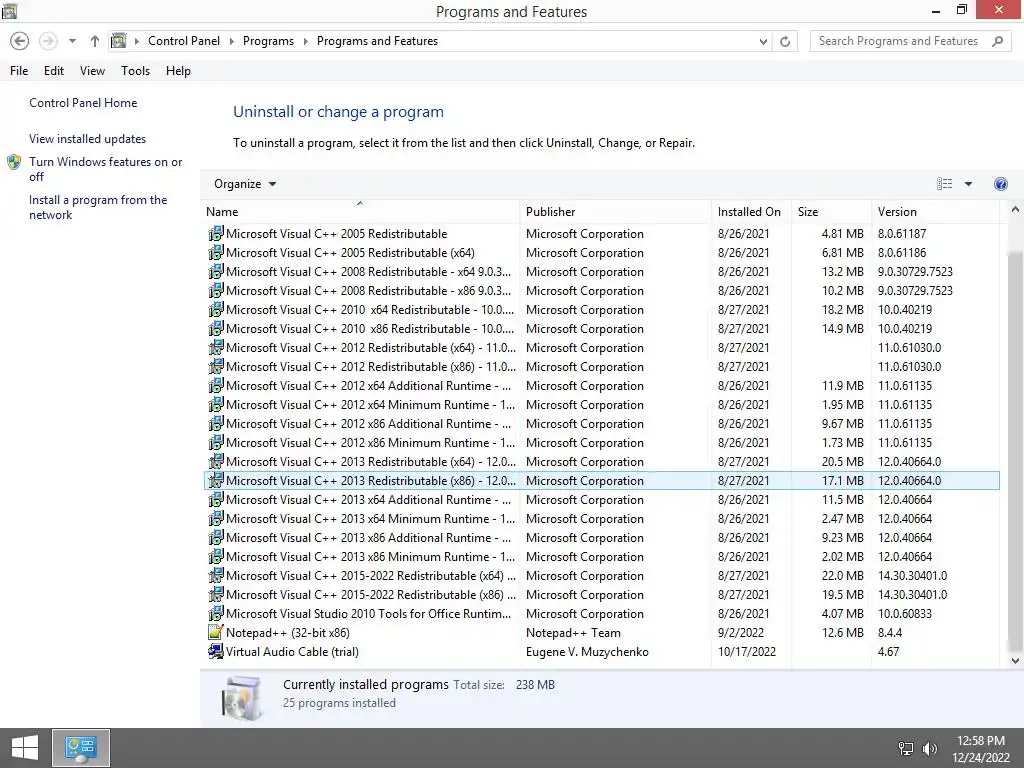Image resolution: width=1024 pixels, height=768 pixels.
Task: Click the Control Panel icon in address bar
Action: click(x=118, y=41)
